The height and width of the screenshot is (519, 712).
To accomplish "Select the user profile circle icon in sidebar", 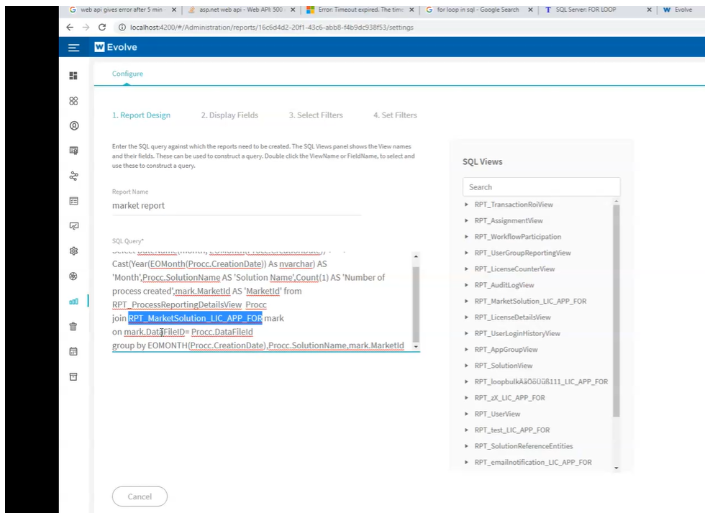I will [73, 126].
